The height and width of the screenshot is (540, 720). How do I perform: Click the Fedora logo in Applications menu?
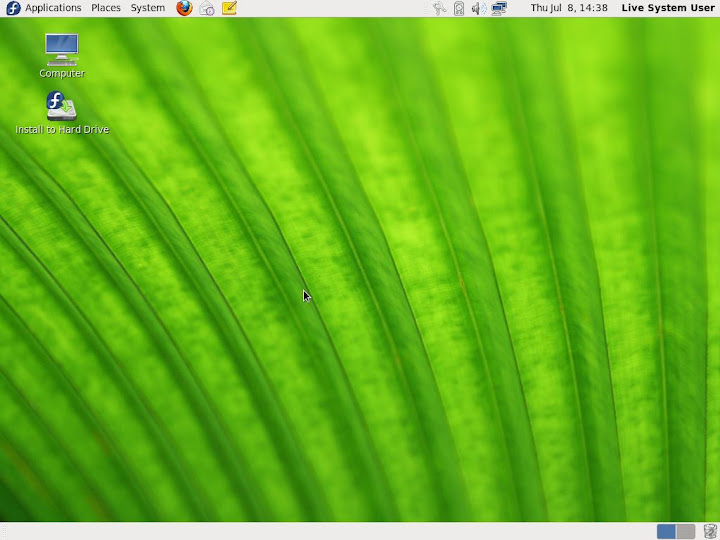point(13,8)
